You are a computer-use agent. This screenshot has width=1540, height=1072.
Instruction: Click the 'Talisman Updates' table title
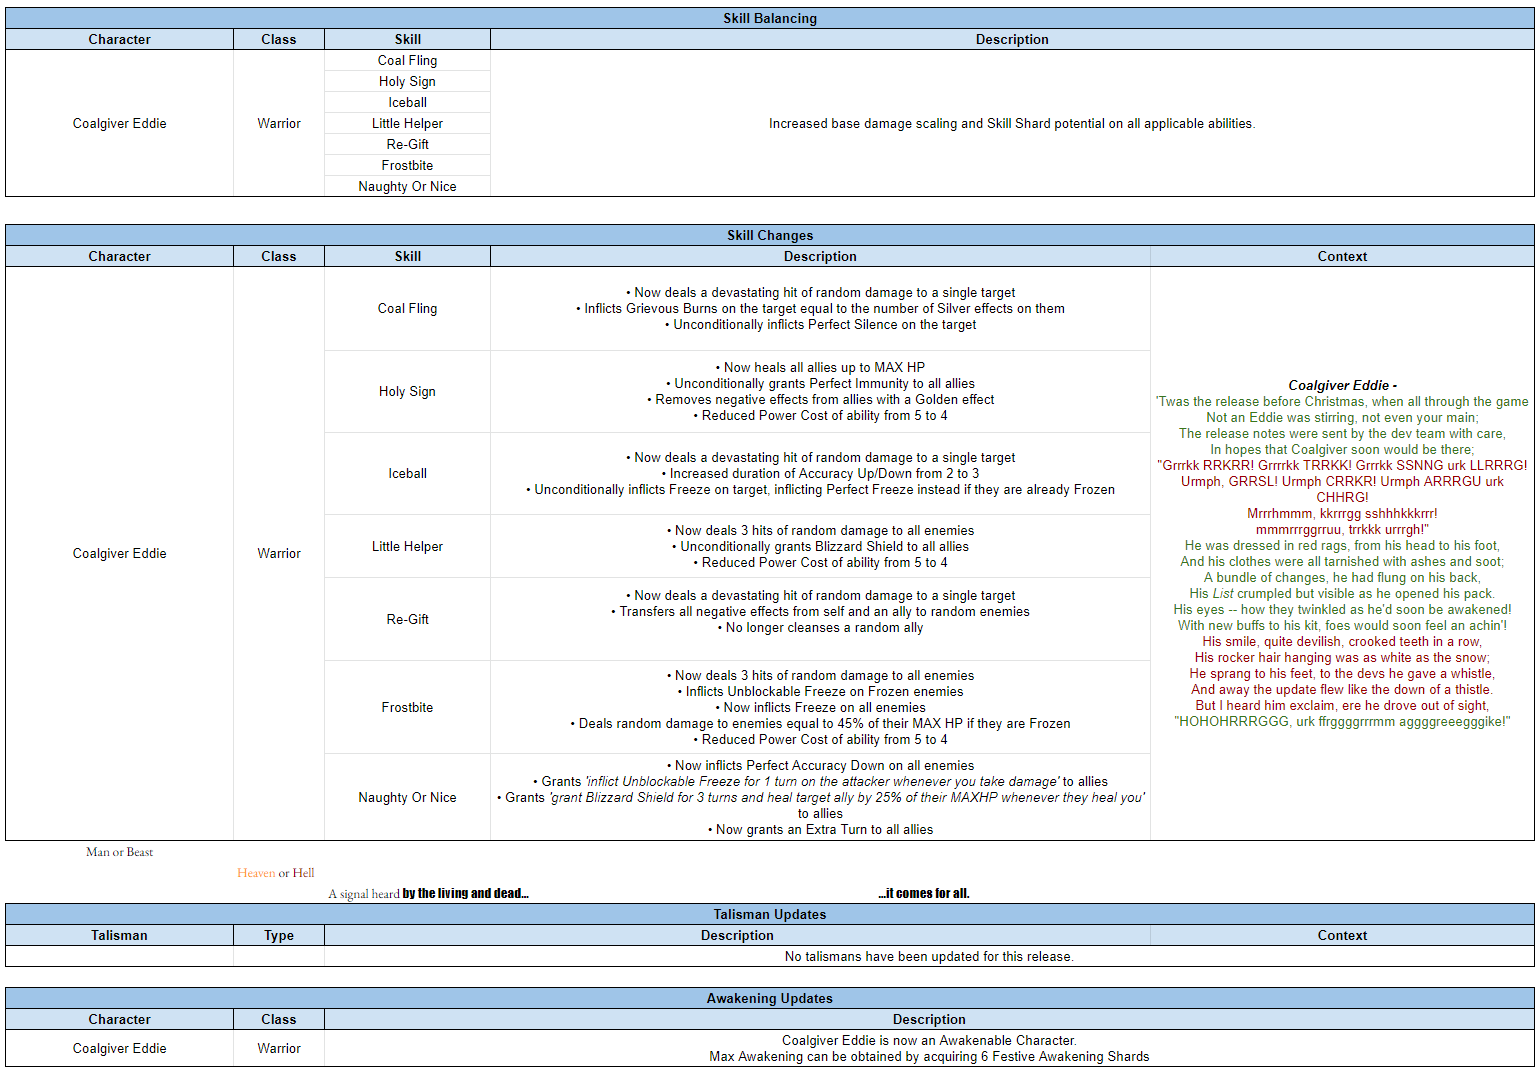click(770, 914)
